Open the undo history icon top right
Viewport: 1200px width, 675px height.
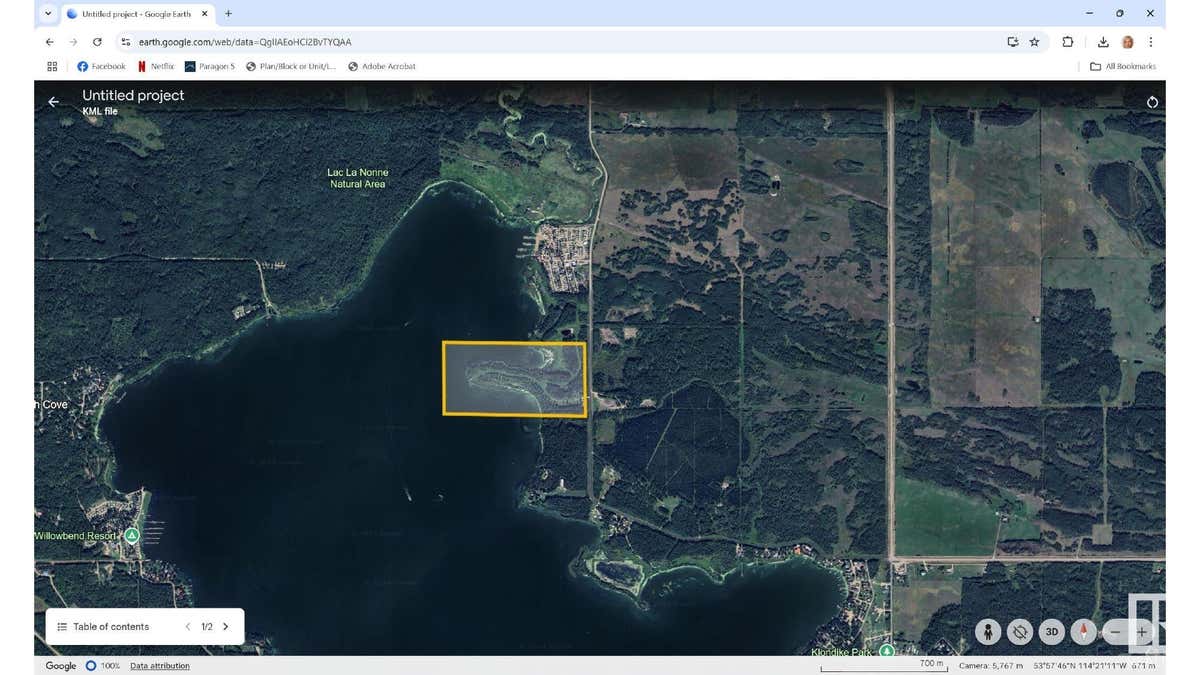tap(1151, 101)
